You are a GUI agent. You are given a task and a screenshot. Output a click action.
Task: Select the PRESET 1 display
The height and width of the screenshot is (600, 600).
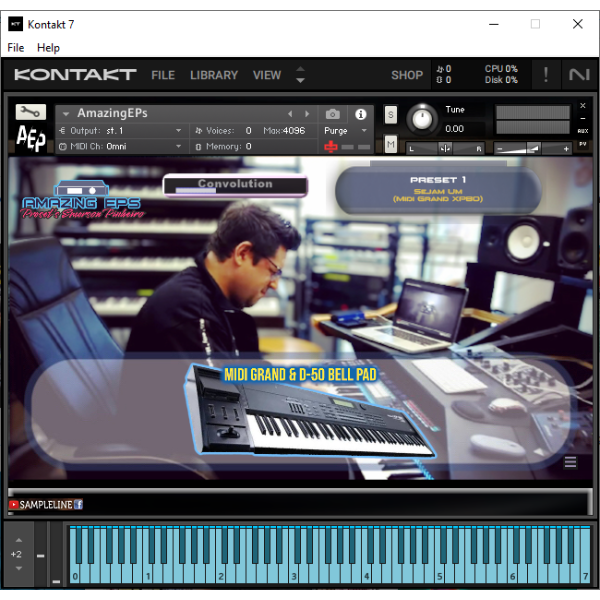pos(439,189)
